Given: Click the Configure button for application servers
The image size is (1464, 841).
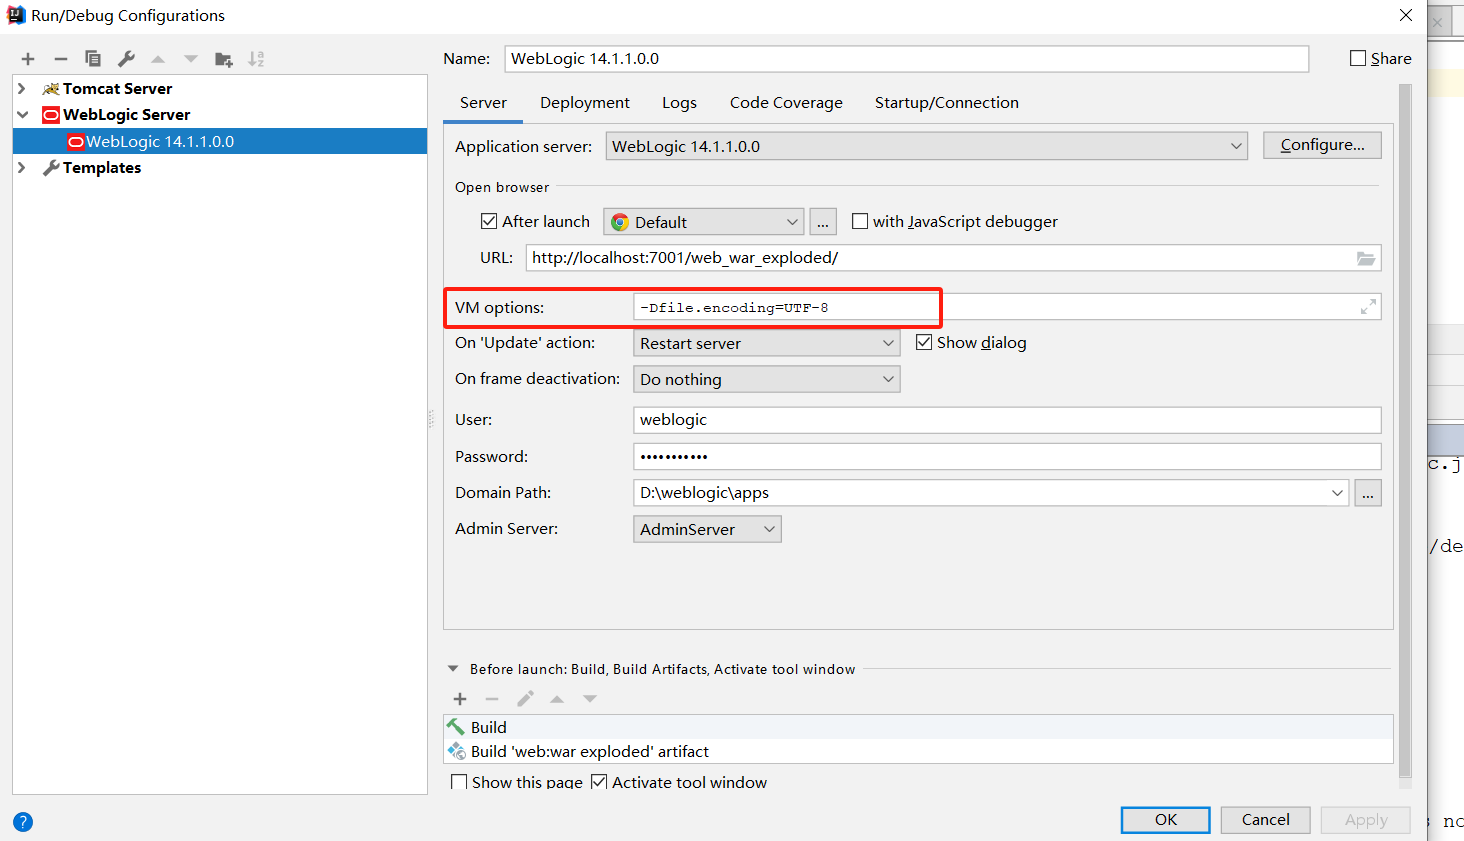Looking at the screenshot, I should click(1322, 144).
